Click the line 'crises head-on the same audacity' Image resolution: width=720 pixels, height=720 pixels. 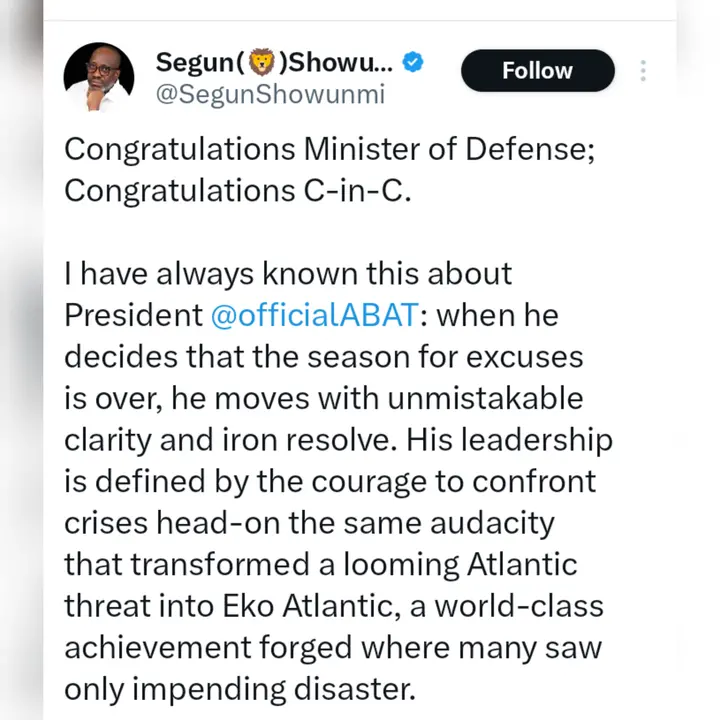pyautogui.click(x=309, y=523)
